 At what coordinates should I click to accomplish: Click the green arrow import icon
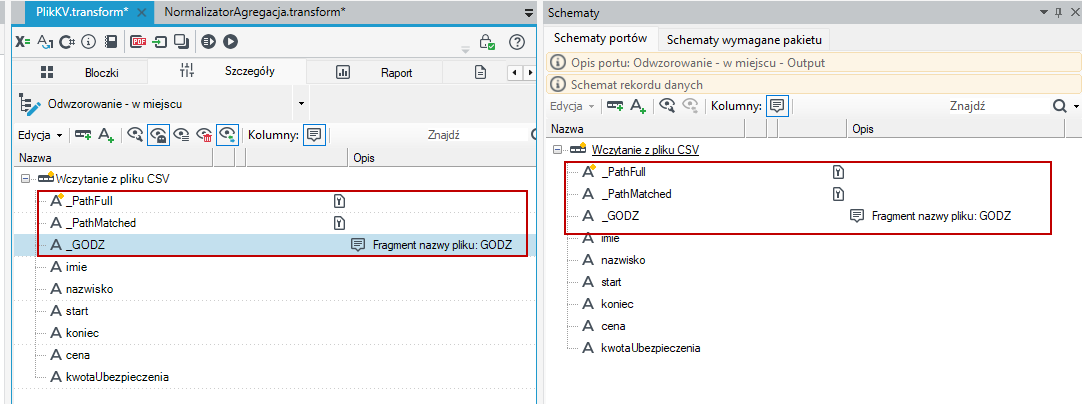pos(160,41)
